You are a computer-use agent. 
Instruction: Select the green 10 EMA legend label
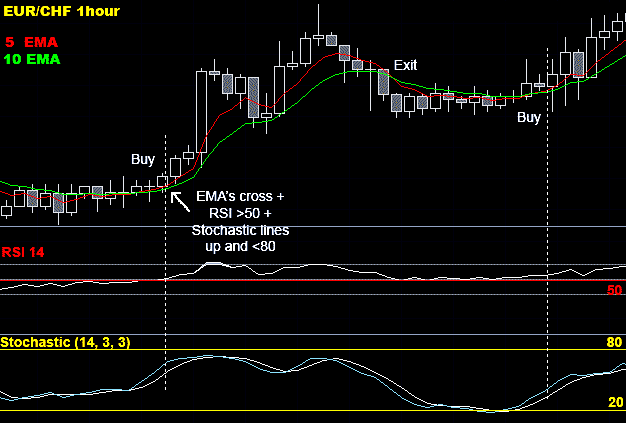32,59
